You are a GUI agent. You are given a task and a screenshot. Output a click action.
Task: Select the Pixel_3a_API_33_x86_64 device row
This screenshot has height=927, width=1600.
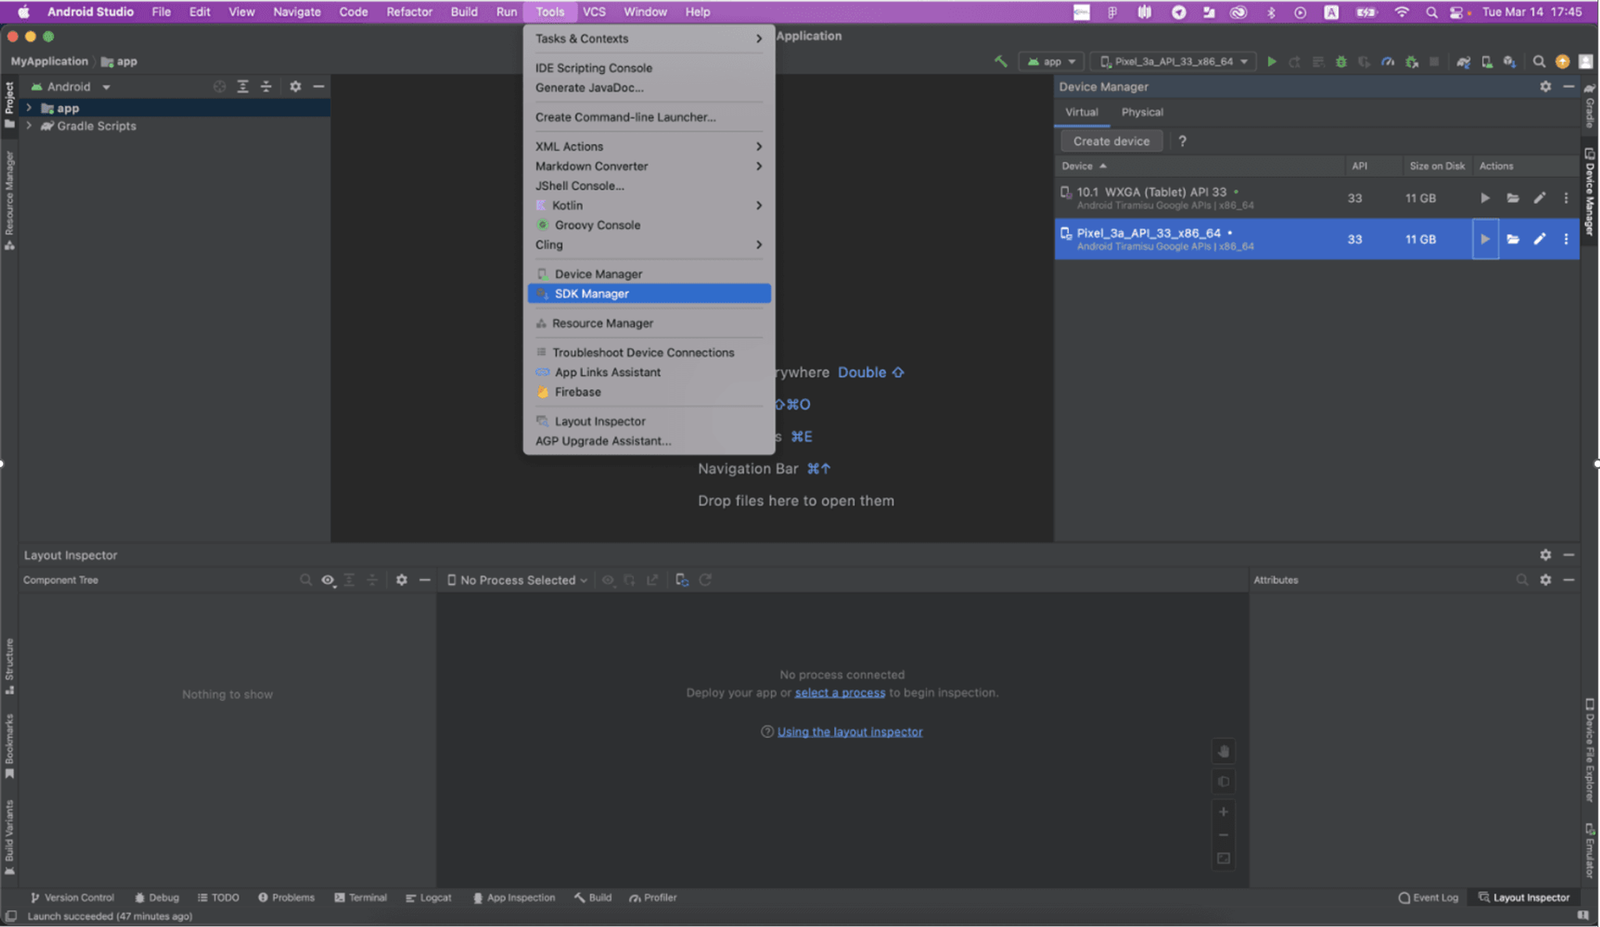1317,239
